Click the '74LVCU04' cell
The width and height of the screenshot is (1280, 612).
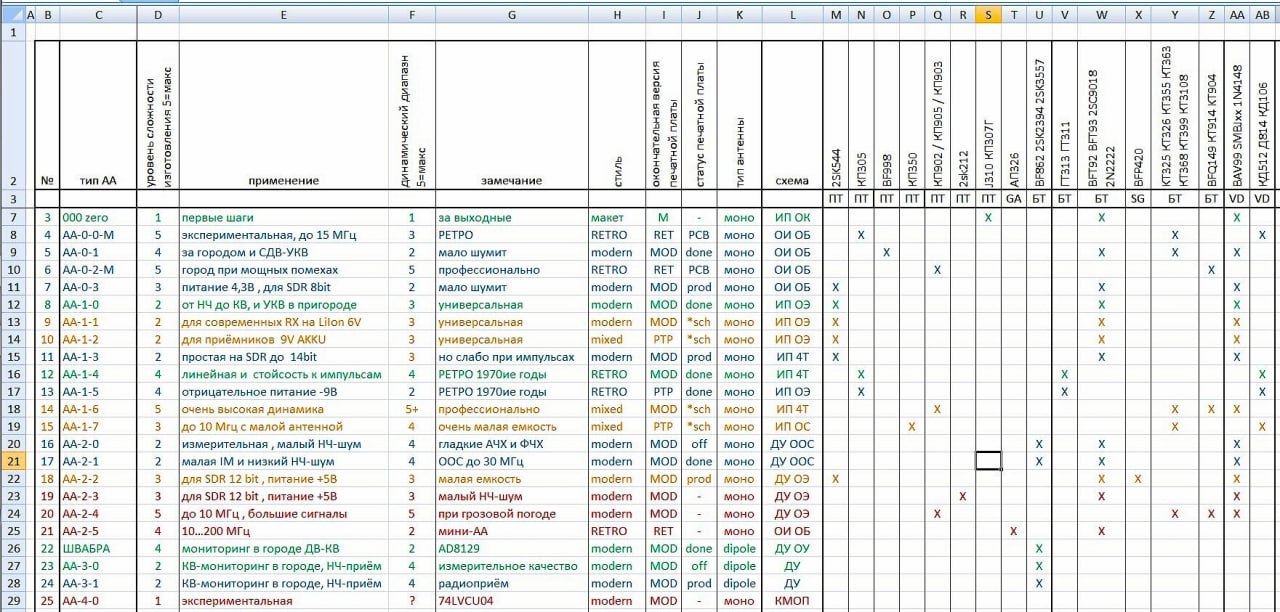click(x=510, y=601)
